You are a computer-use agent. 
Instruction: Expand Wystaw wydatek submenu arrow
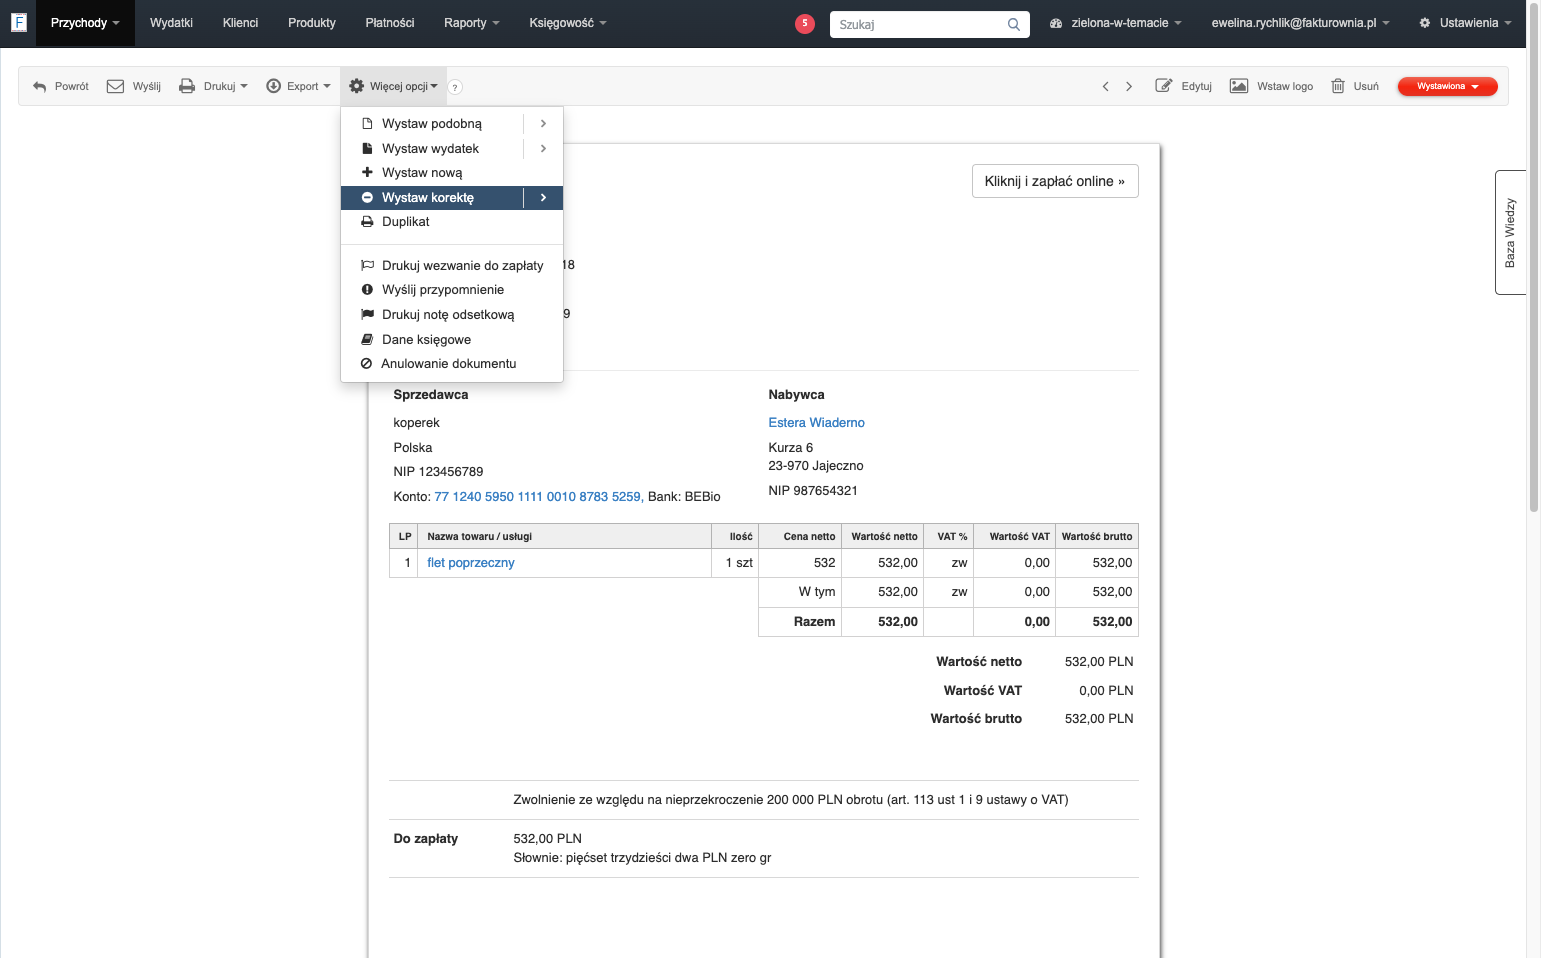point(543,149)
